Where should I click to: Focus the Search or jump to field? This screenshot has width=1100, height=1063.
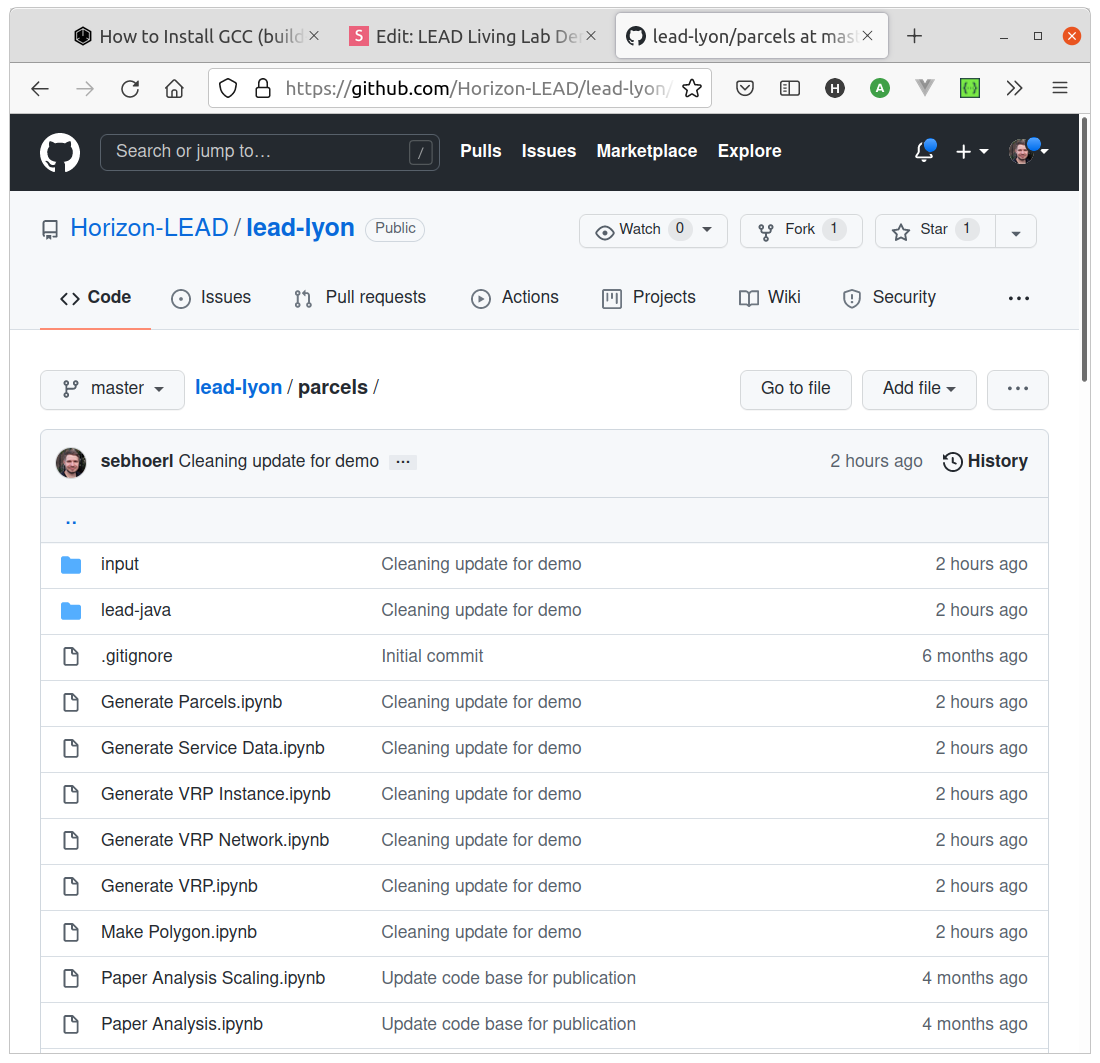pyautogui.click(x=270, y=152)
